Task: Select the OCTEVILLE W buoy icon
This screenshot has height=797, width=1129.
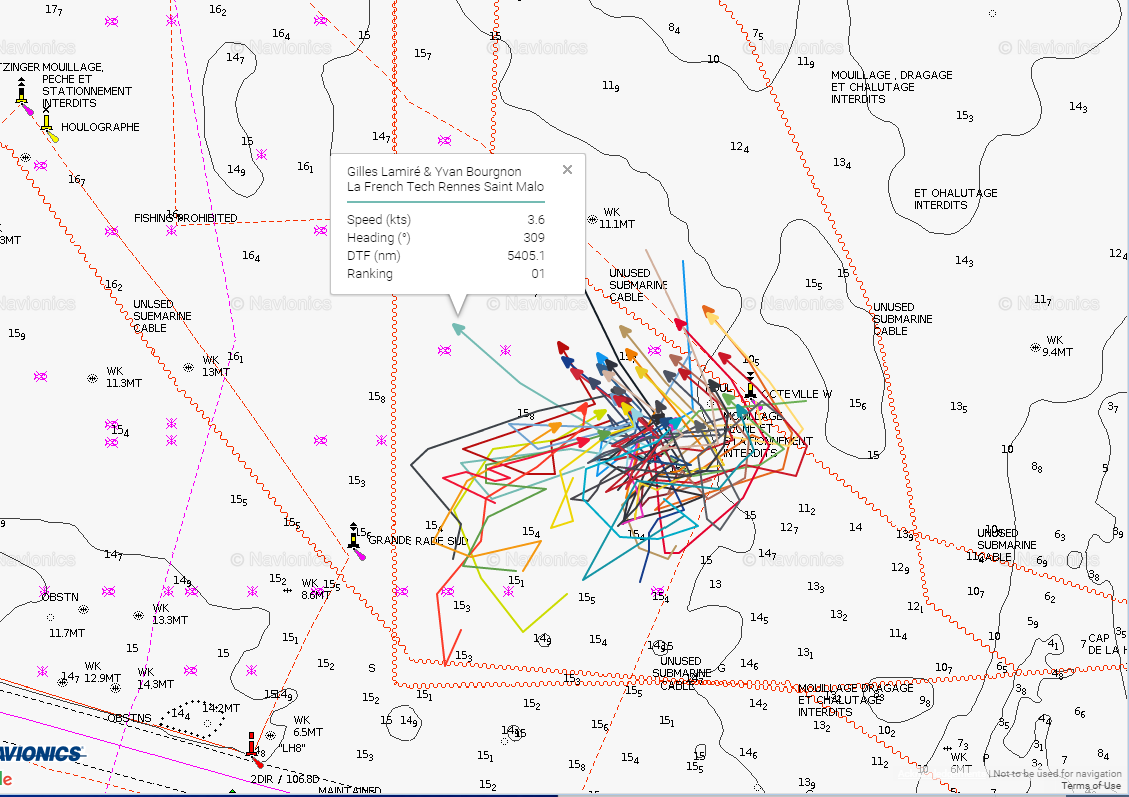Action: coord(751,387)
